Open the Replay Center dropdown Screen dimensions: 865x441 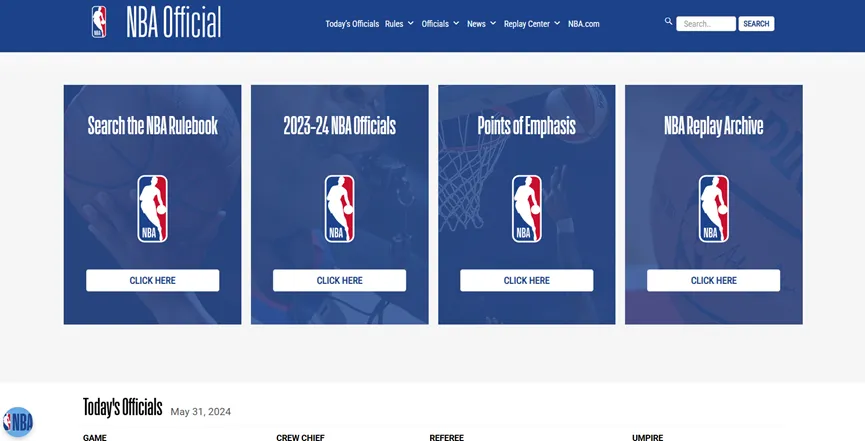(532, 24)
